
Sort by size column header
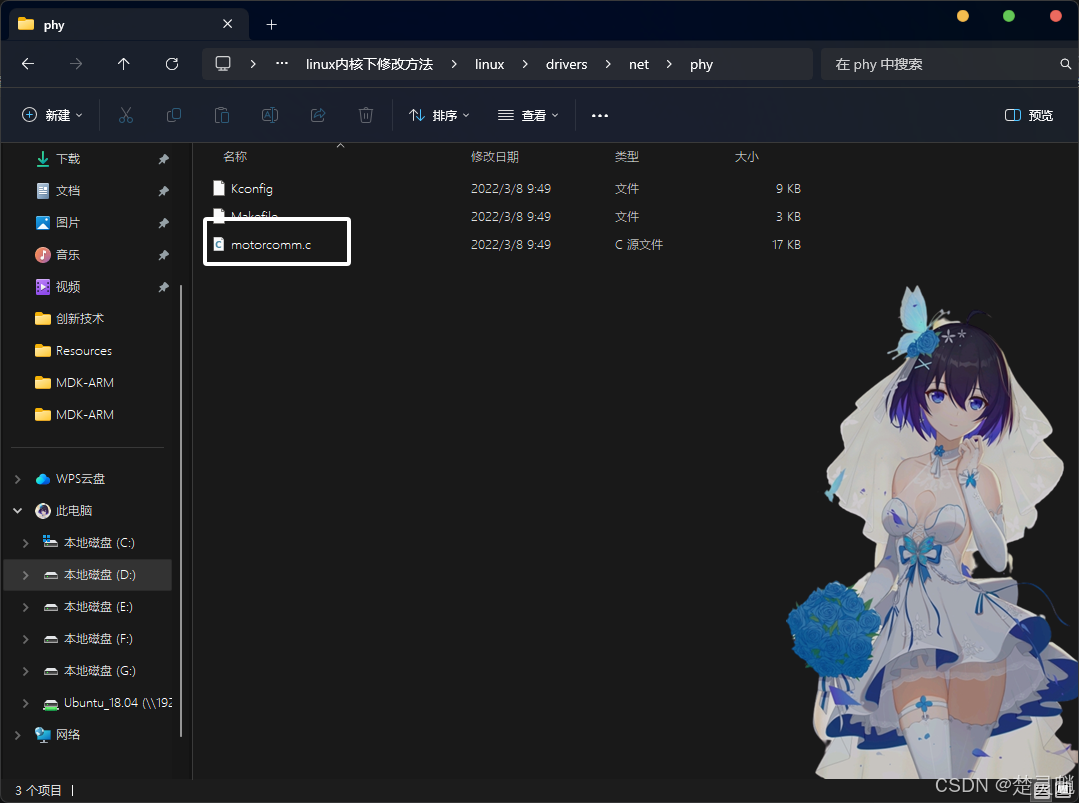click(747, 157)
